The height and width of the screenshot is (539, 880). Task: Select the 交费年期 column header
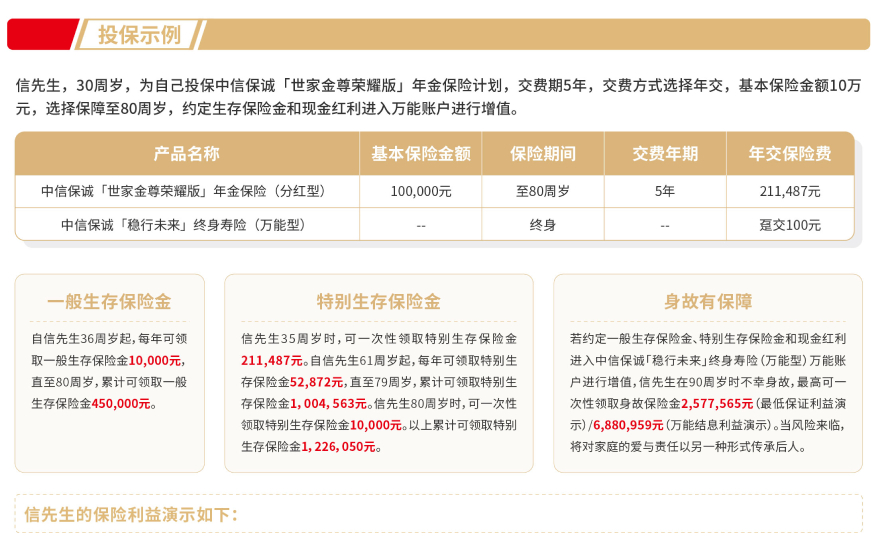[665, 153]
